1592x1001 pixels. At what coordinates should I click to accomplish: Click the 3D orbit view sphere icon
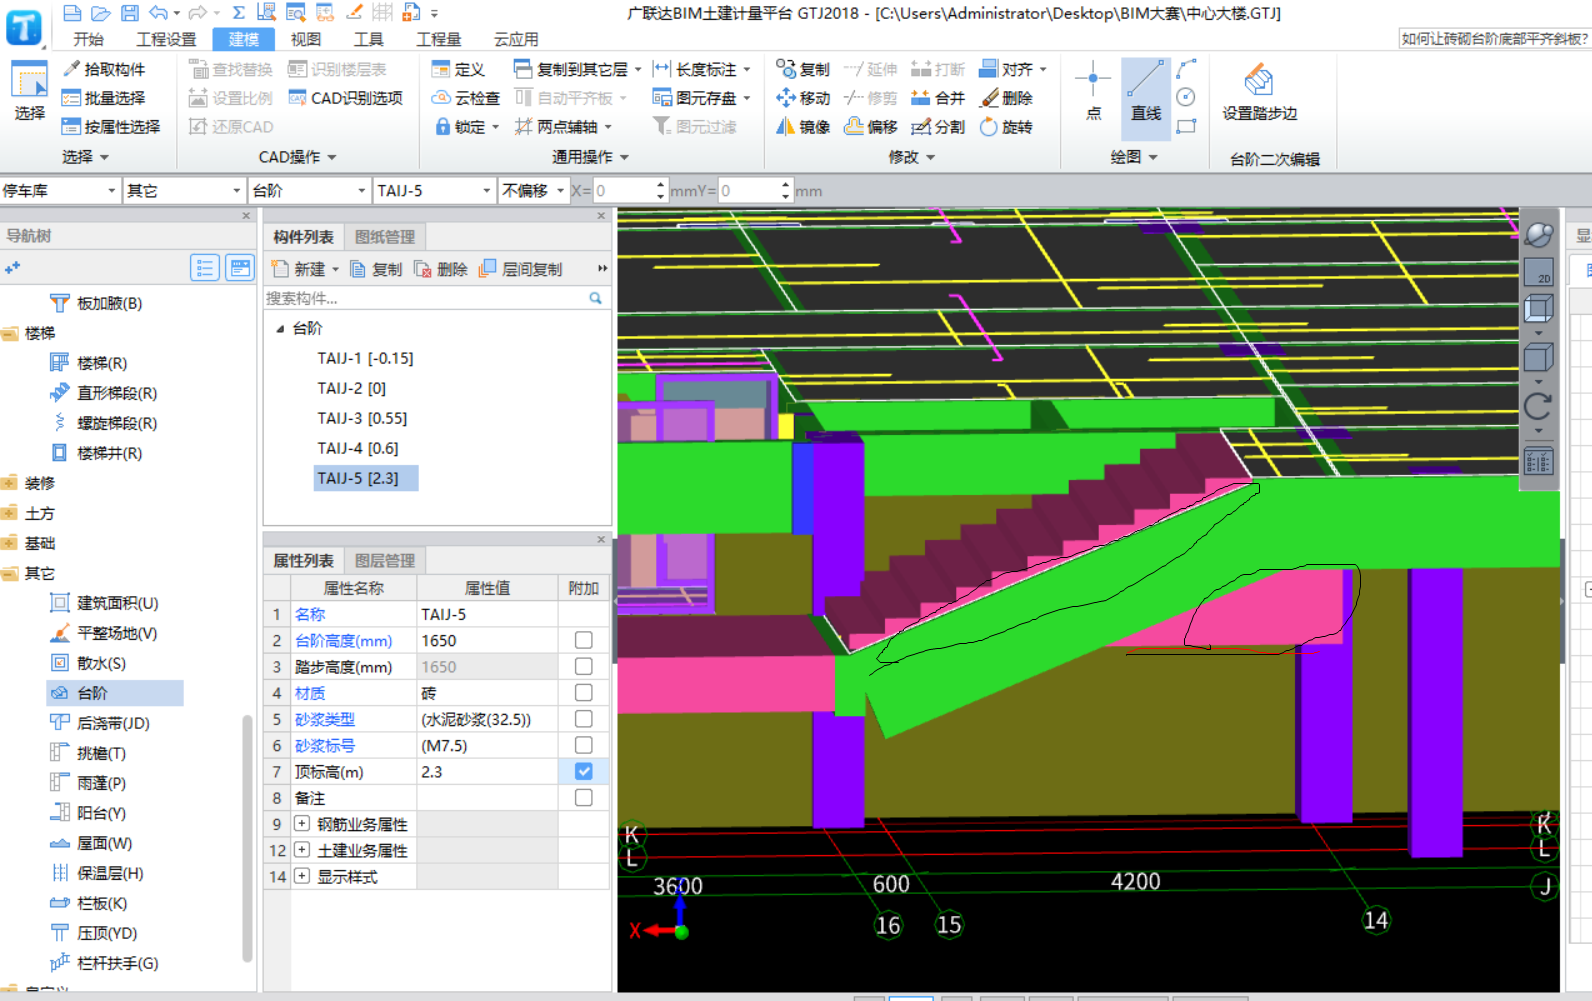pos(1538,235)
